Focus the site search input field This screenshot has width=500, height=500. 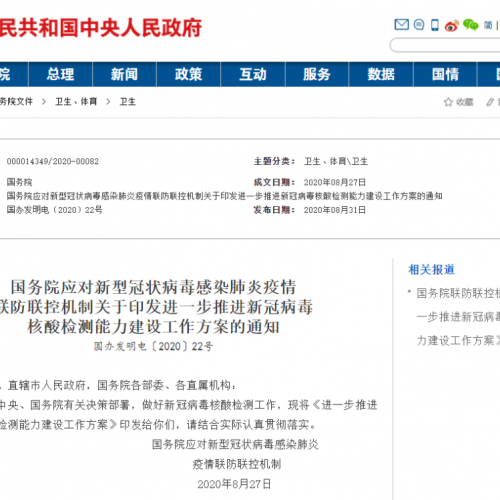coord(445,45)
